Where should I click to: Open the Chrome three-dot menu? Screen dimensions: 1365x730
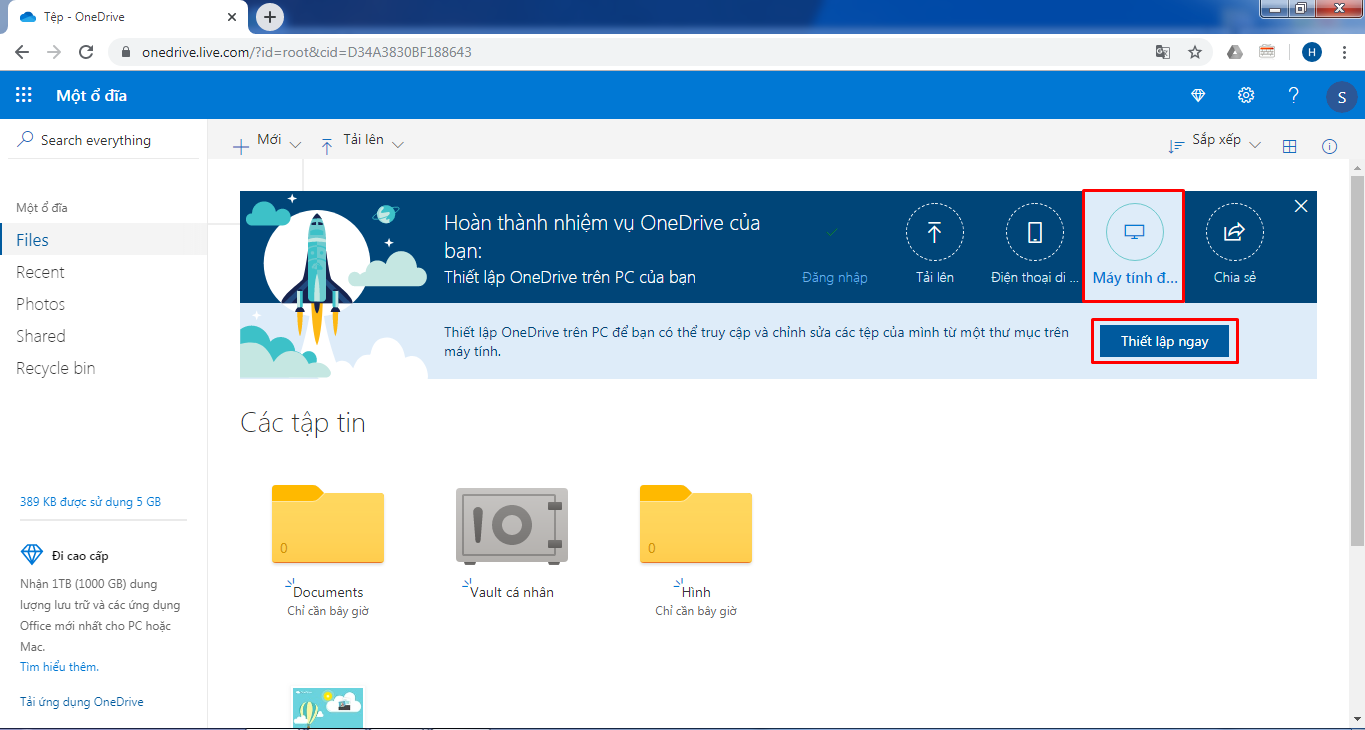click(x=1344, y=52)
